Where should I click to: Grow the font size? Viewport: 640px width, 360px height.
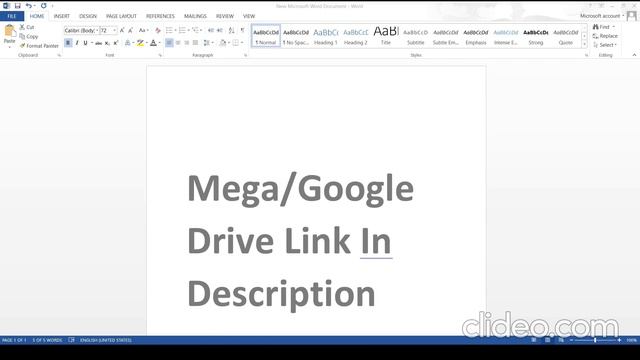[x=122, y=31]
